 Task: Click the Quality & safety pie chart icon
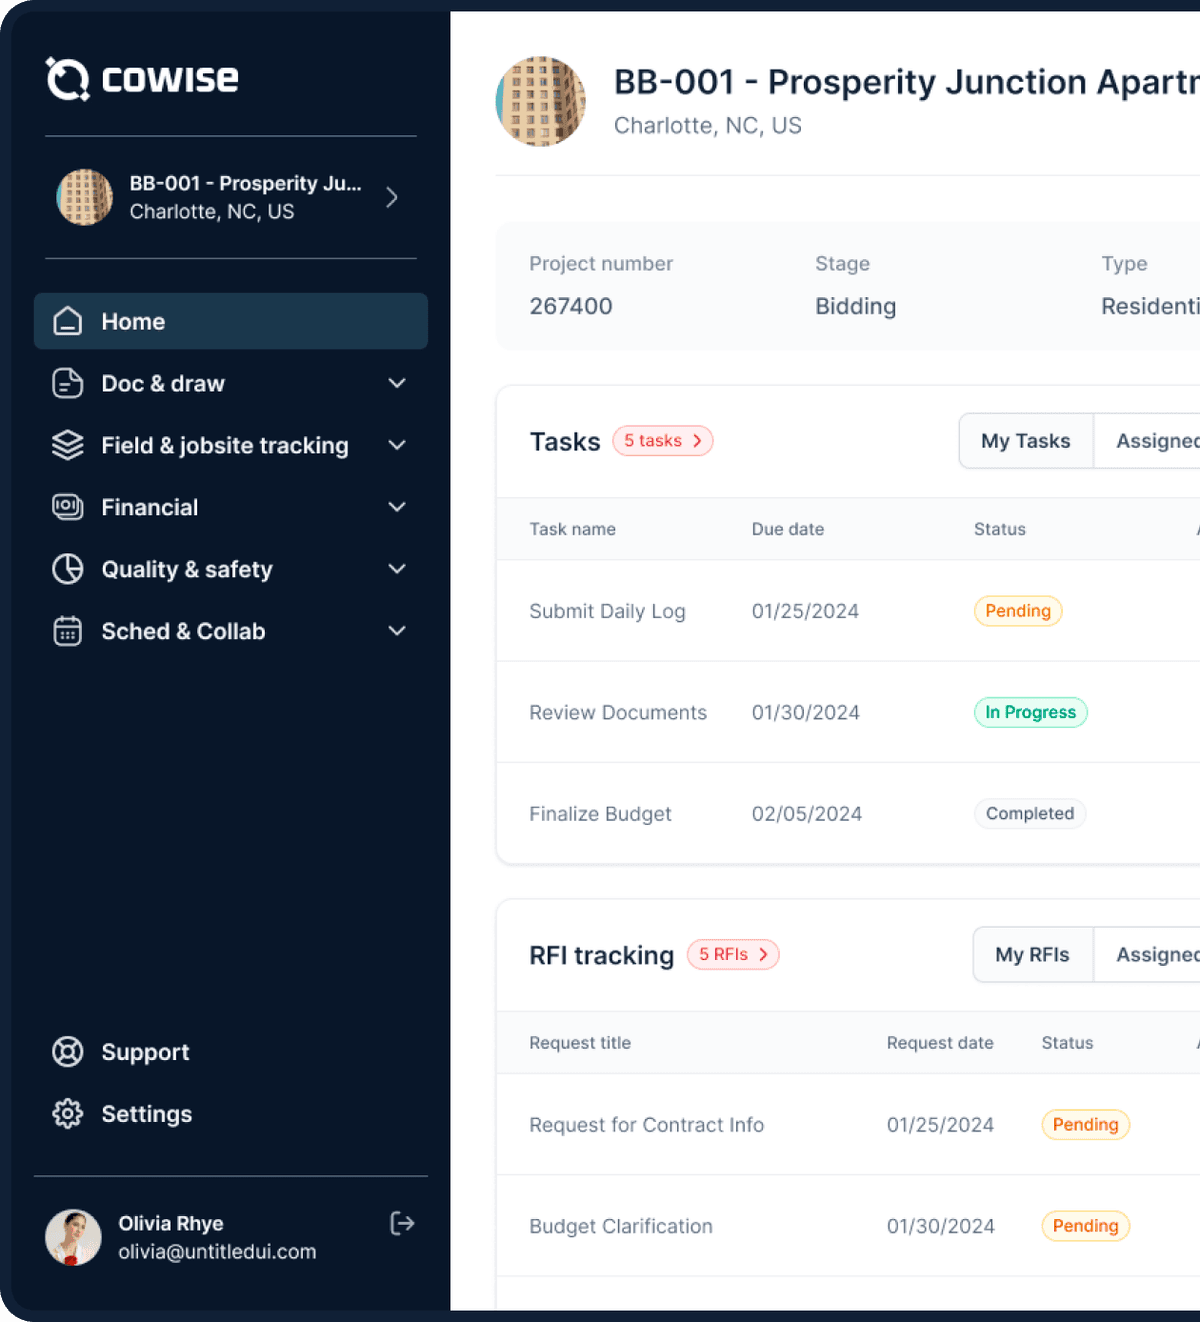coord(67,569)
